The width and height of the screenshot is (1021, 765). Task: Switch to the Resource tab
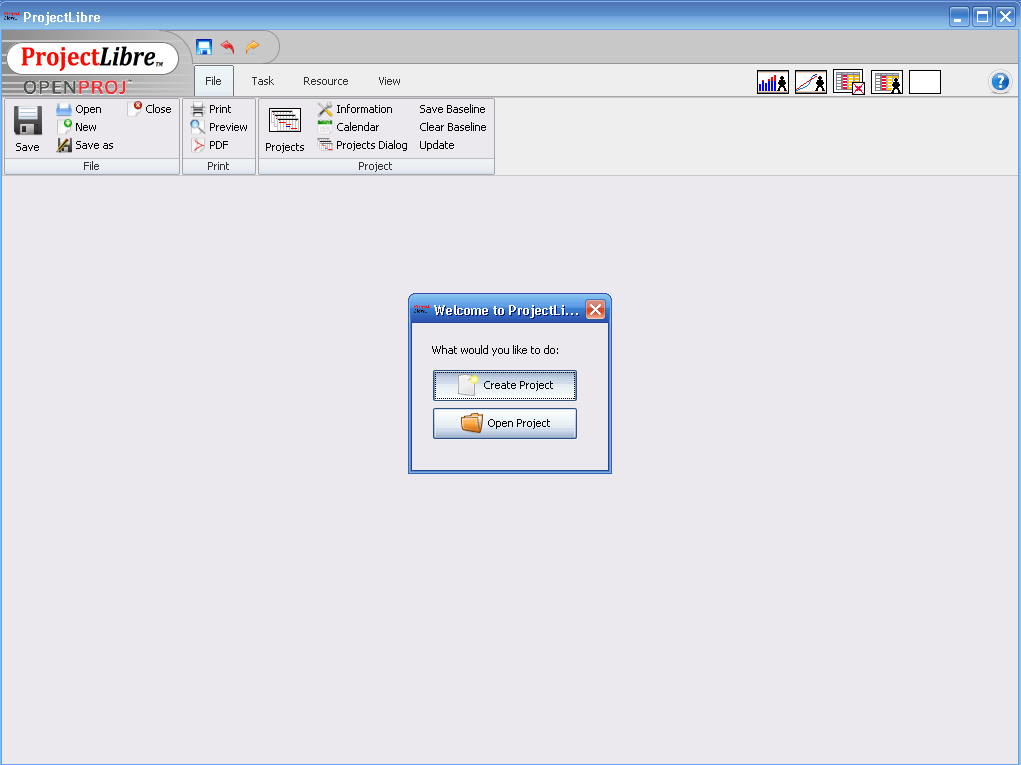click(326, 81)
